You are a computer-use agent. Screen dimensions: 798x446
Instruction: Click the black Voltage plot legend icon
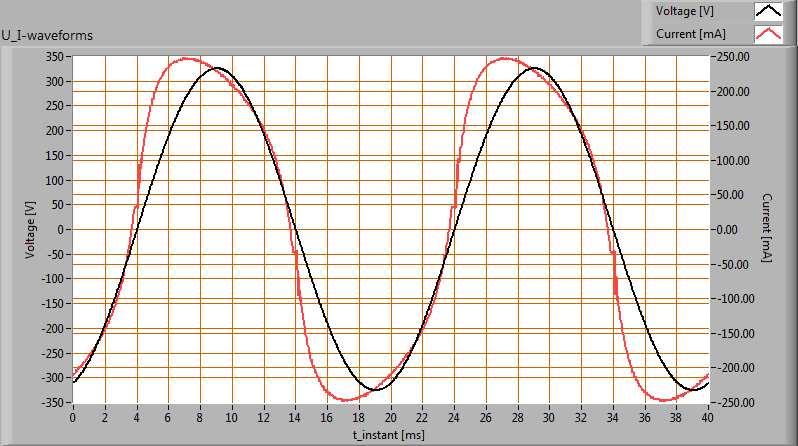(x=767, y=11)
